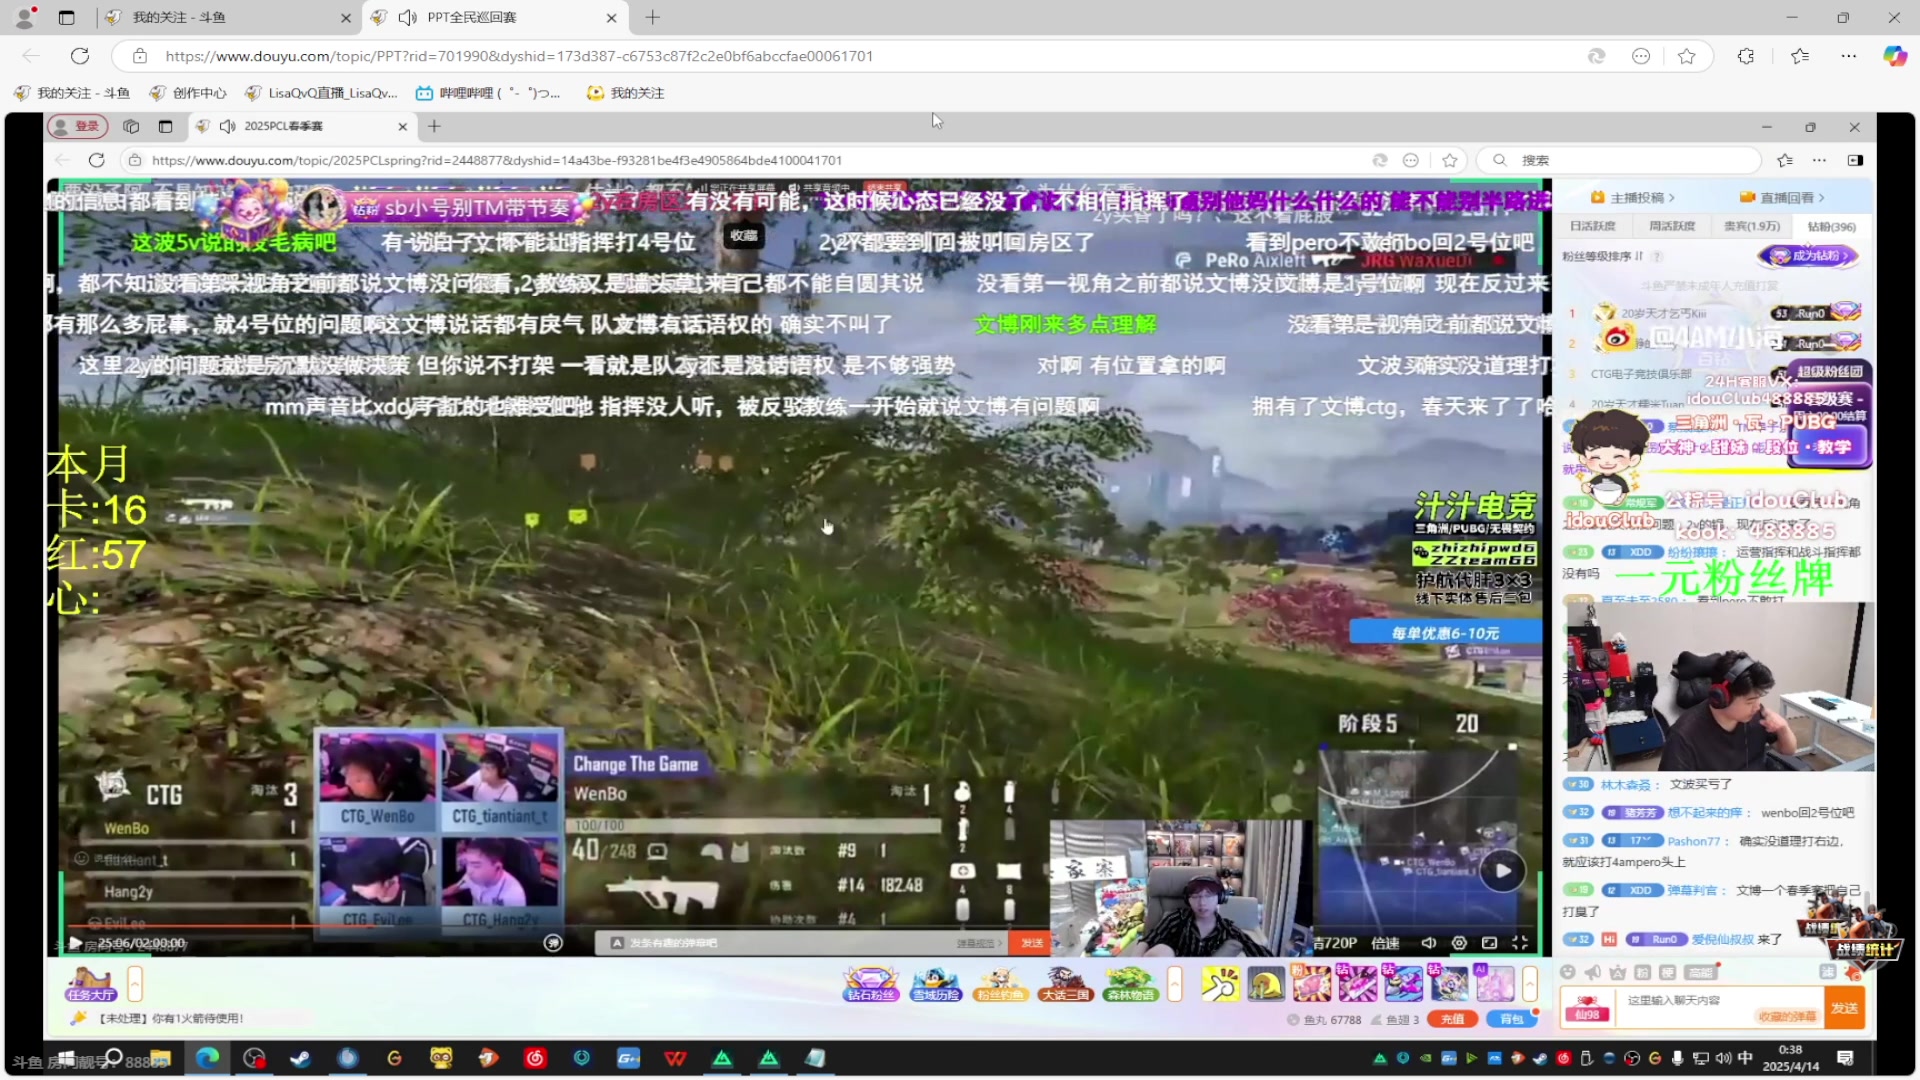Click the horn broadcast icon in the chat toolbar
This screenshot has height=1080, width=1920.
1593,972
